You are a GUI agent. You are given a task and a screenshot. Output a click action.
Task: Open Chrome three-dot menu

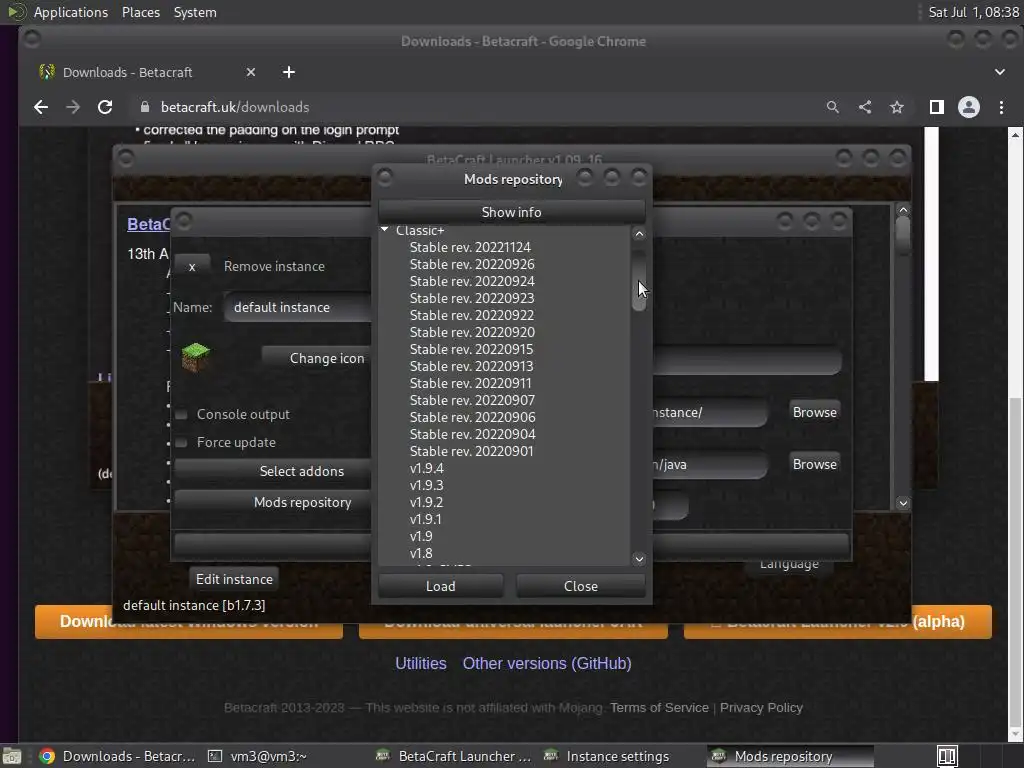pos(1001,107)
